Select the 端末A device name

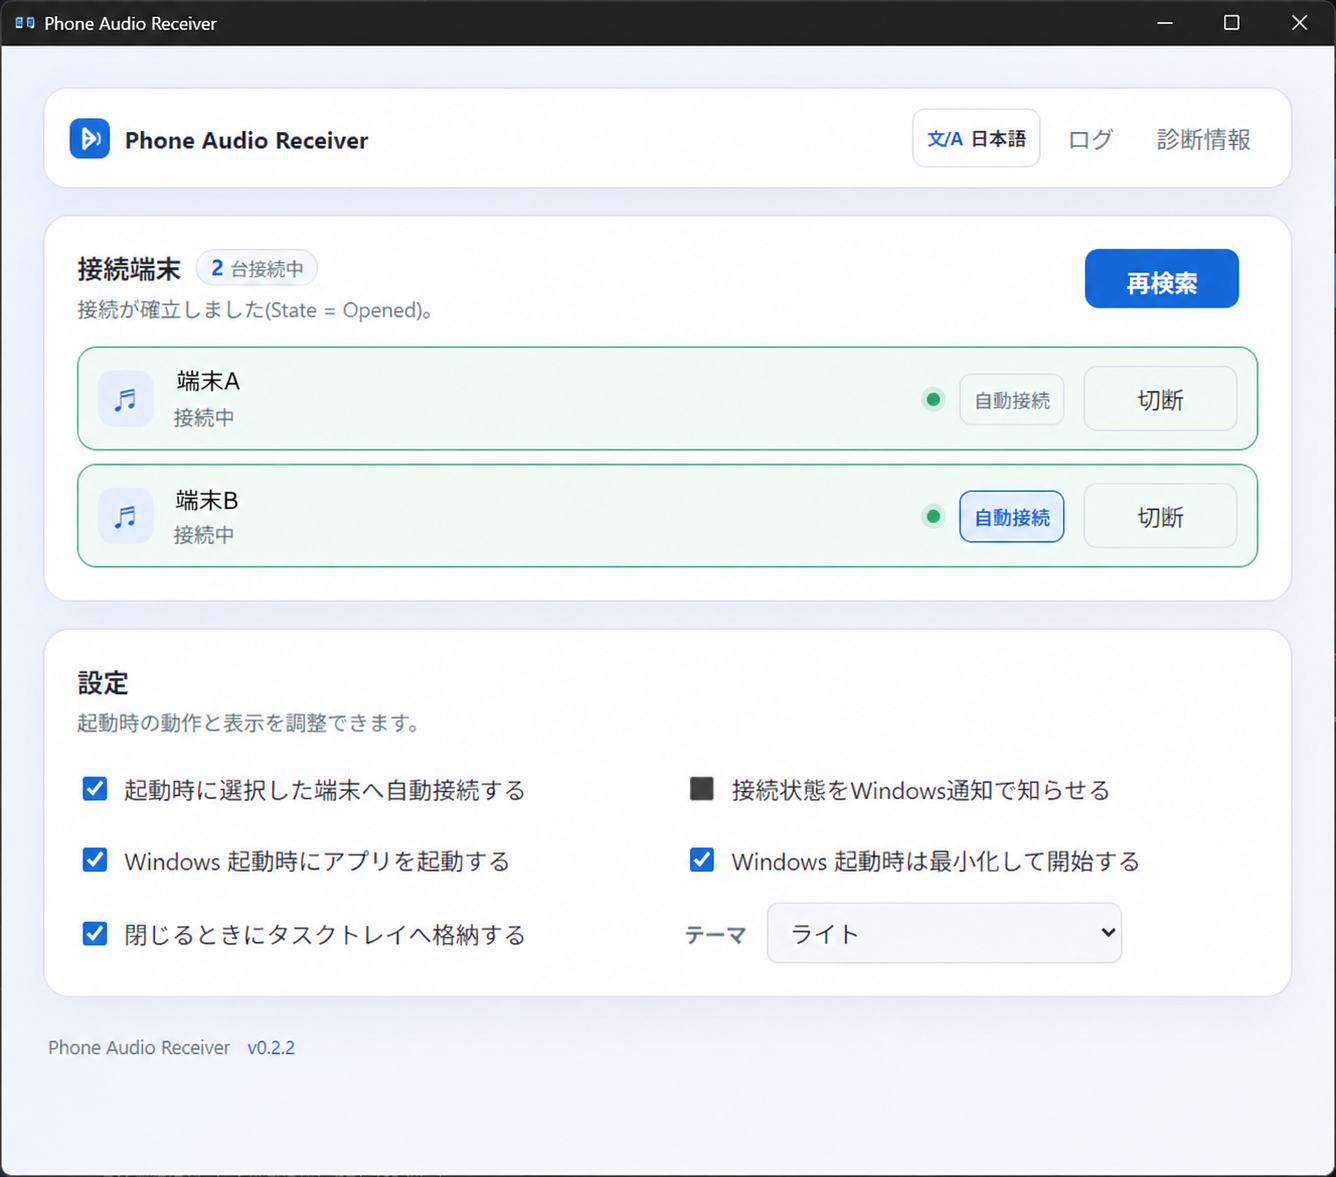(208, 381)
